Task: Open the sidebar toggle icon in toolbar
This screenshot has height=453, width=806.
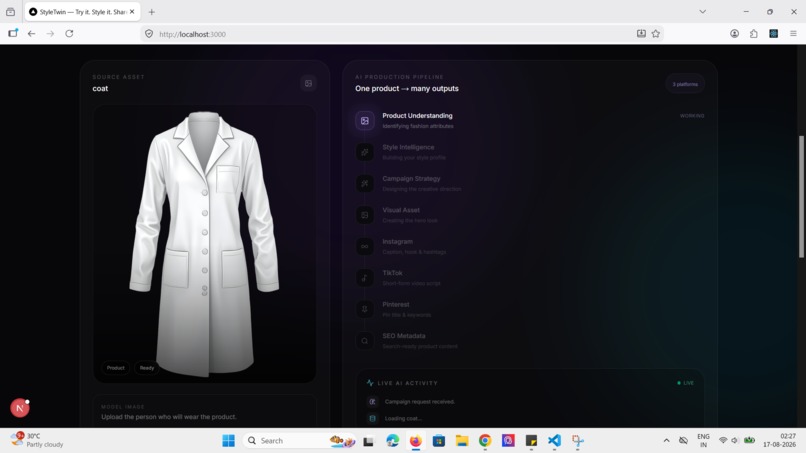Action: tap(13, 33)
